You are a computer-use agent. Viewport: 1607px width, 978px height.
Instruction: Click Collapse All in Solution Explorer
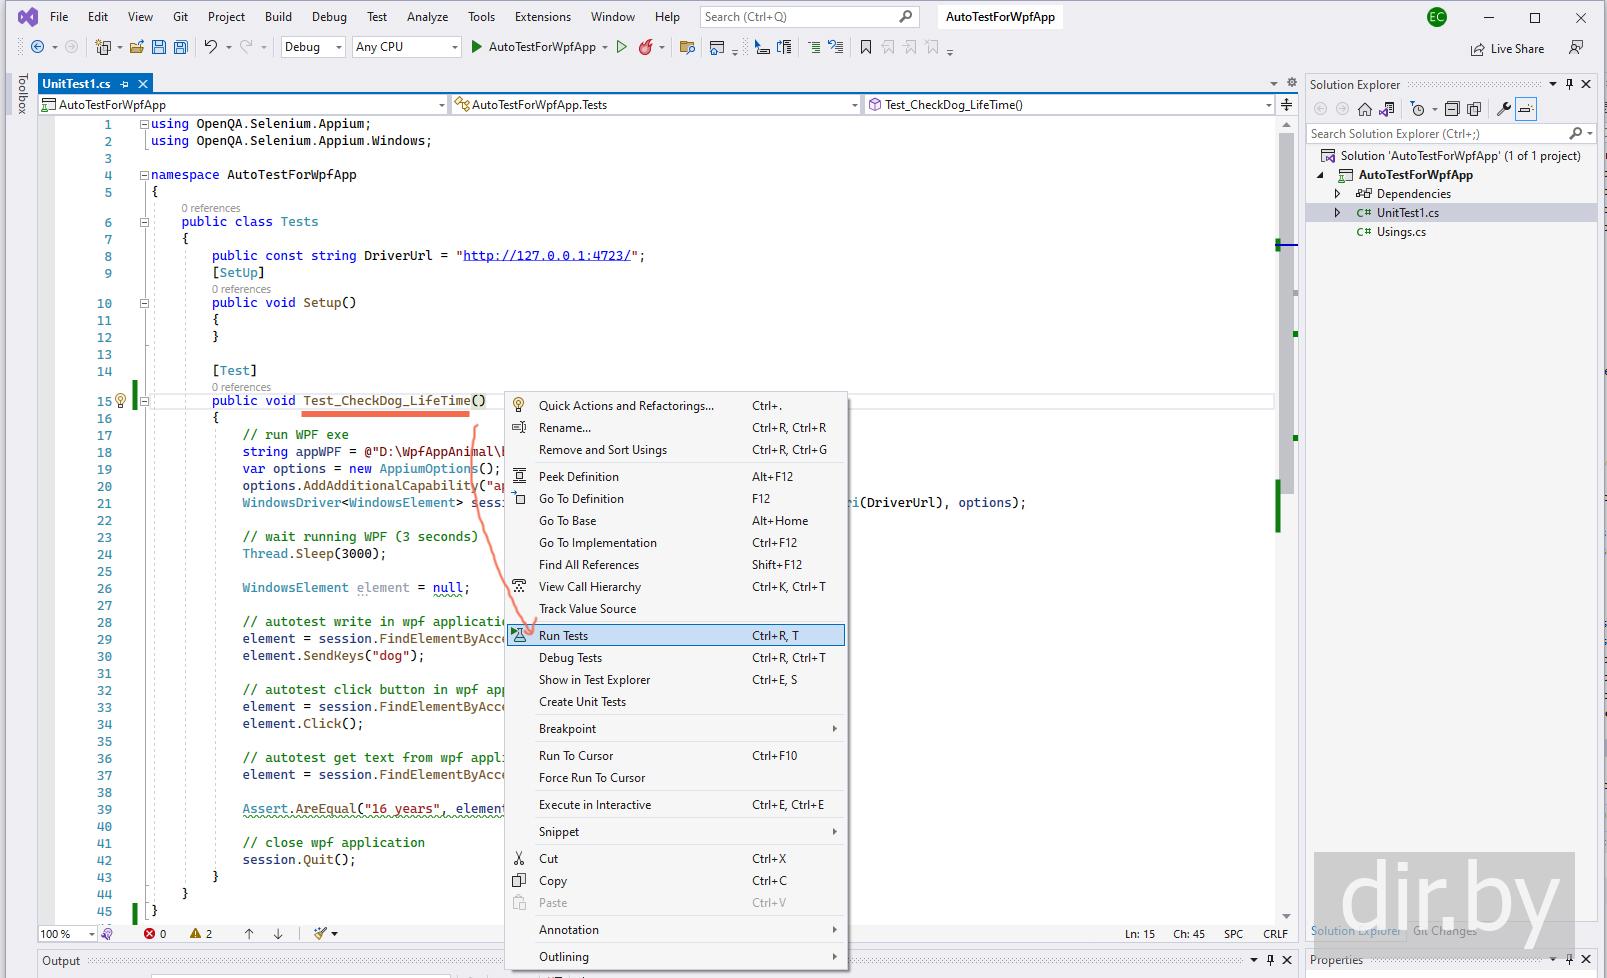pyautogui.click(x=1452, y=109)
